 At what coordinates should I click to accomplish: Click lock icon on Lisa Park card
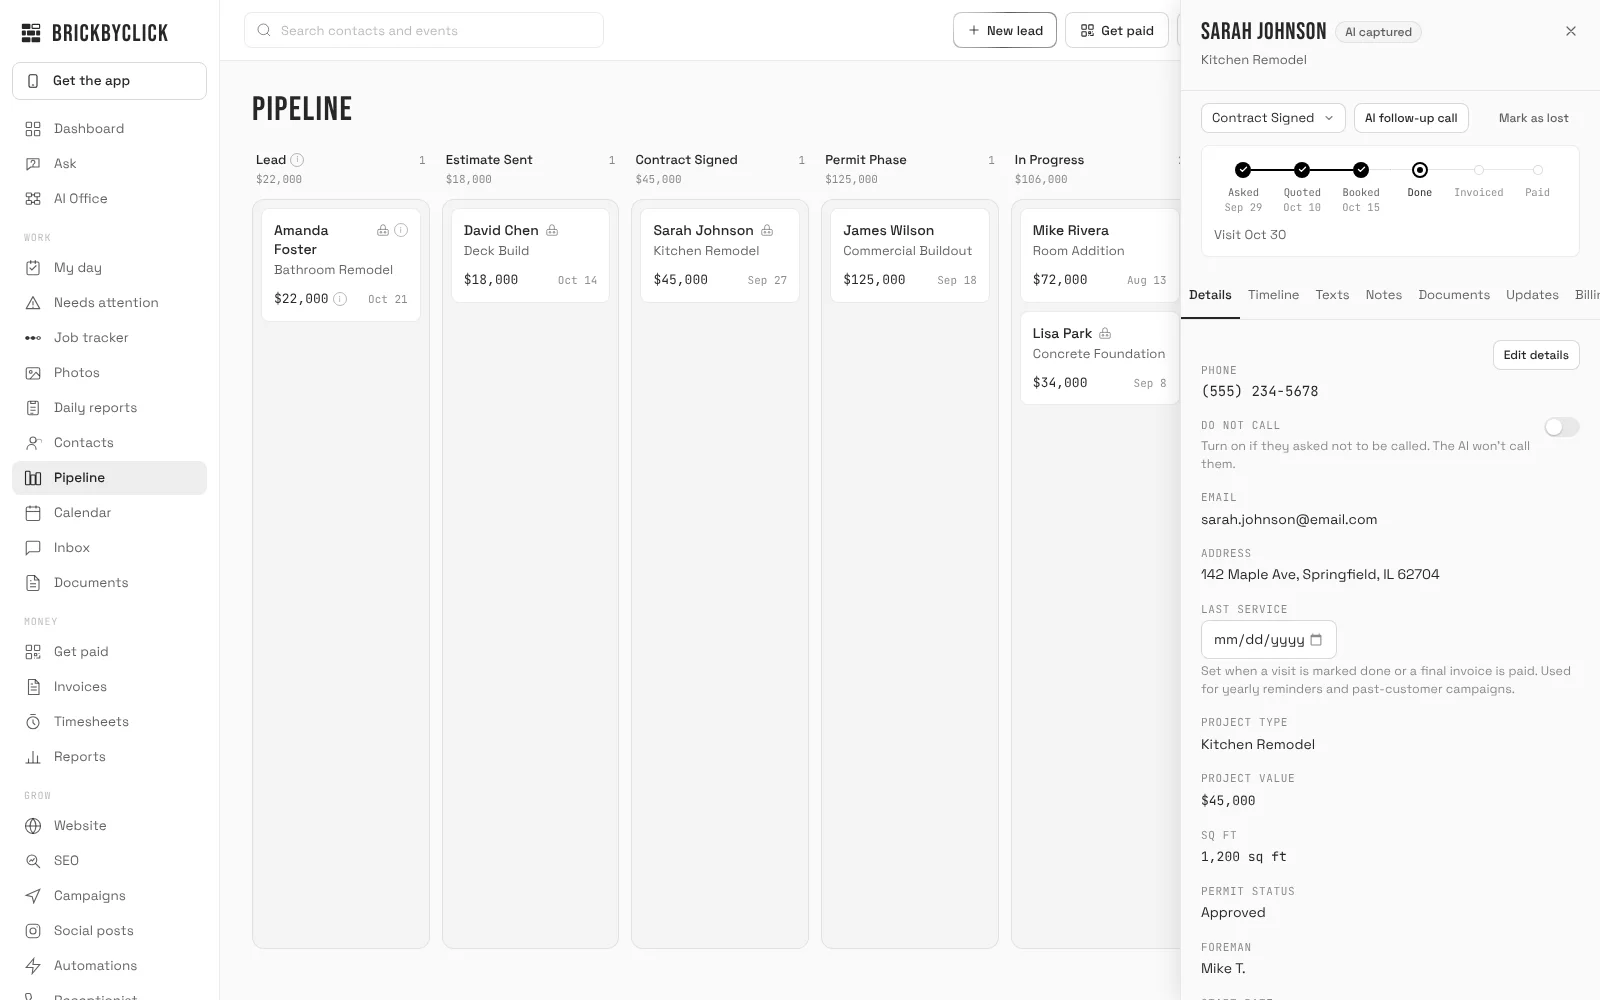click(1105, 334)
